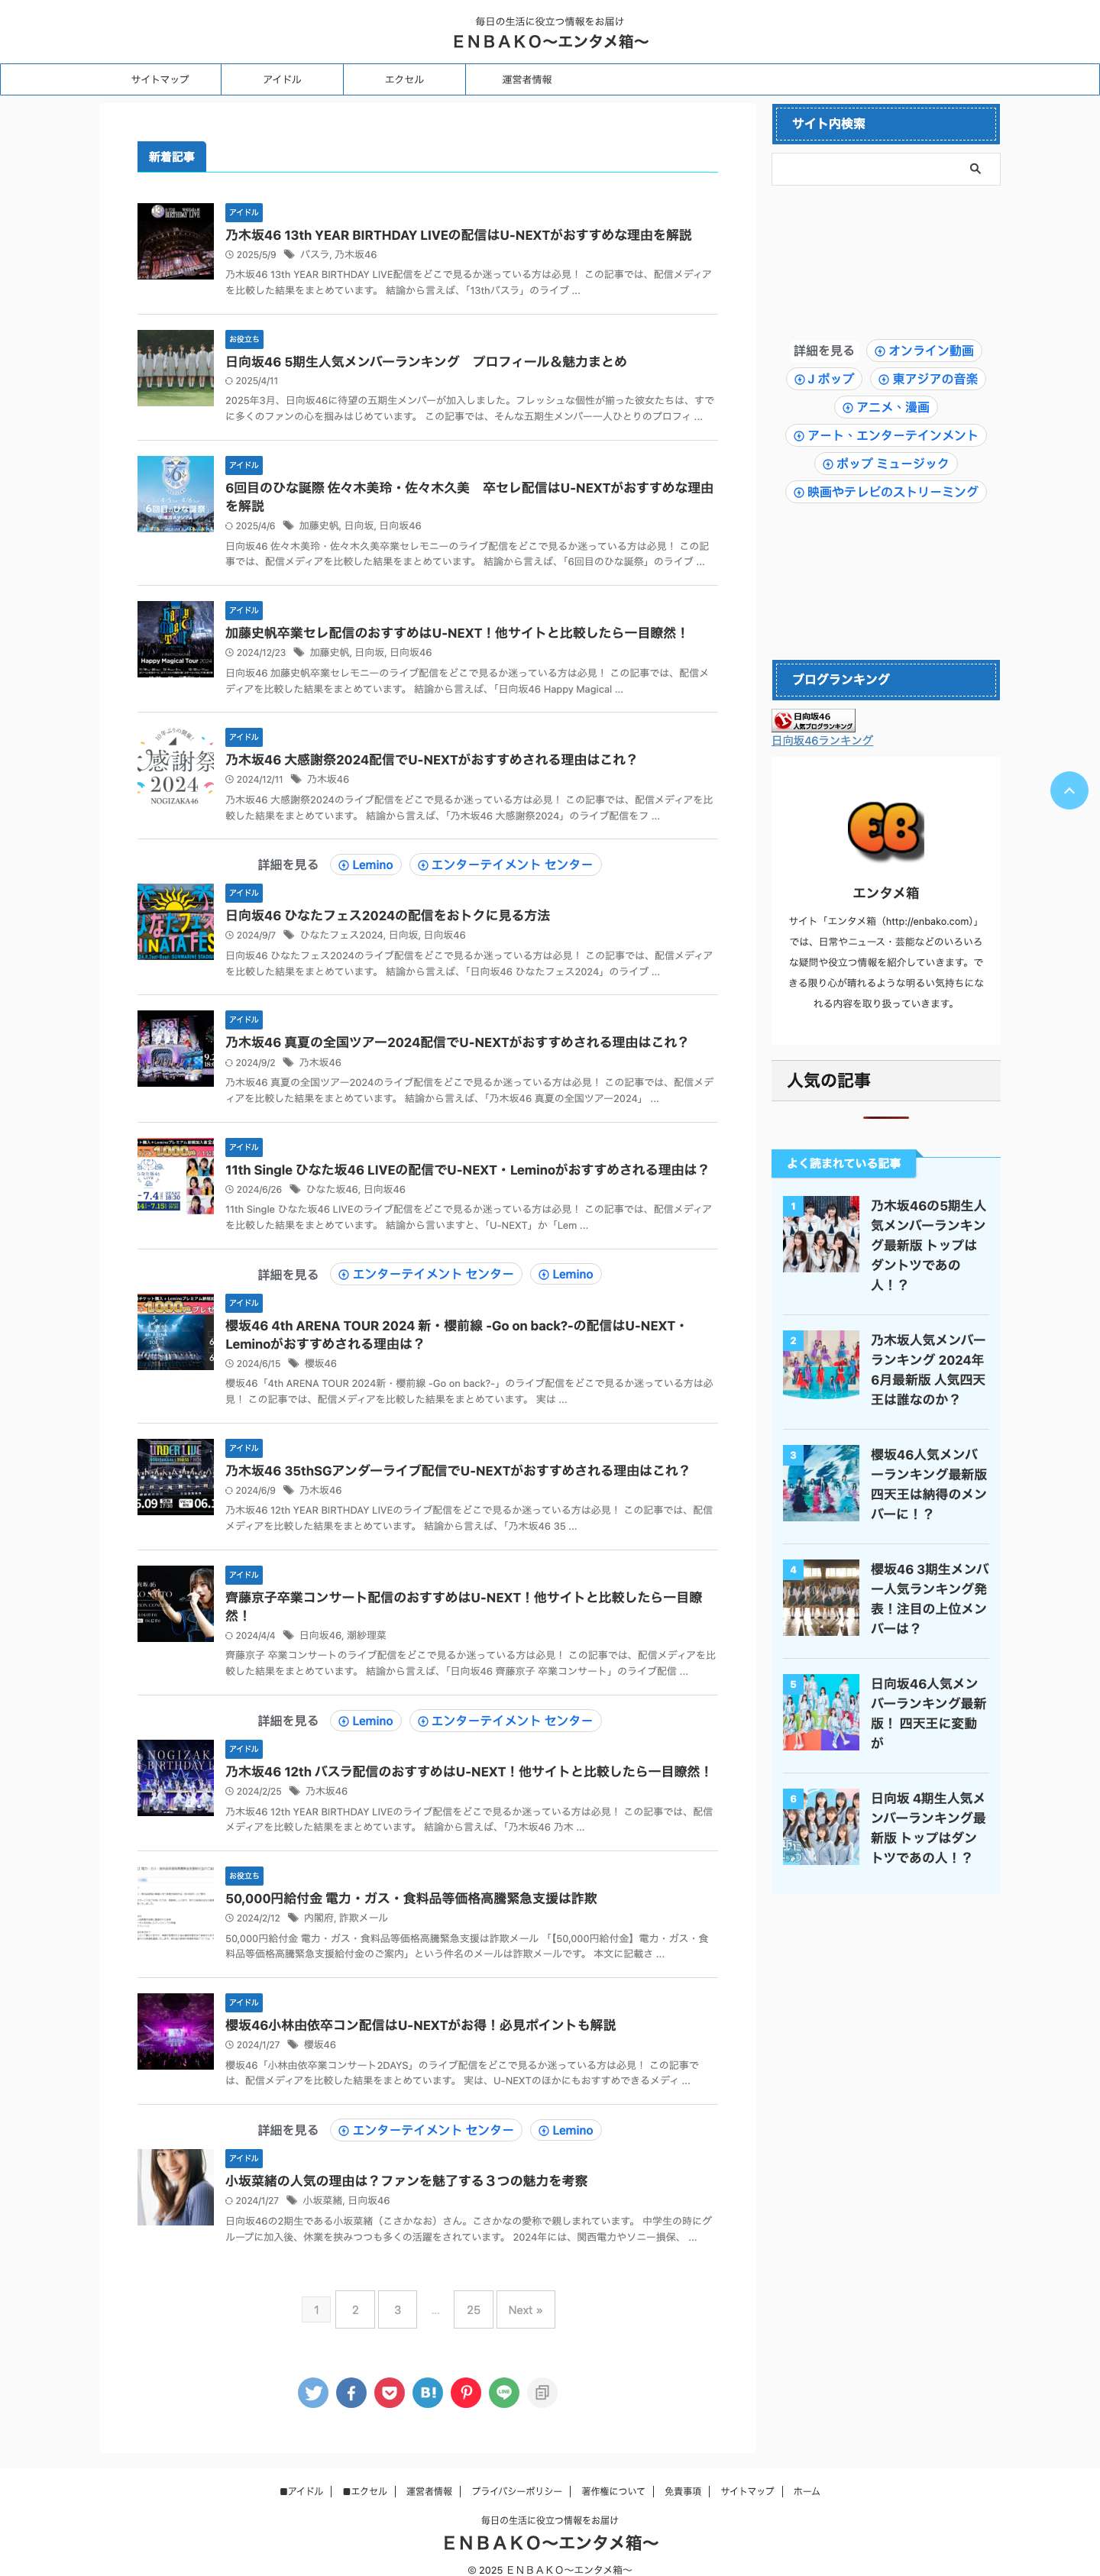This screenshot has height=2576, width=1100.
Task: Open 乃木坂46 真夏の全国ツアー2024 article title
Action: (x=456, y=1042)
